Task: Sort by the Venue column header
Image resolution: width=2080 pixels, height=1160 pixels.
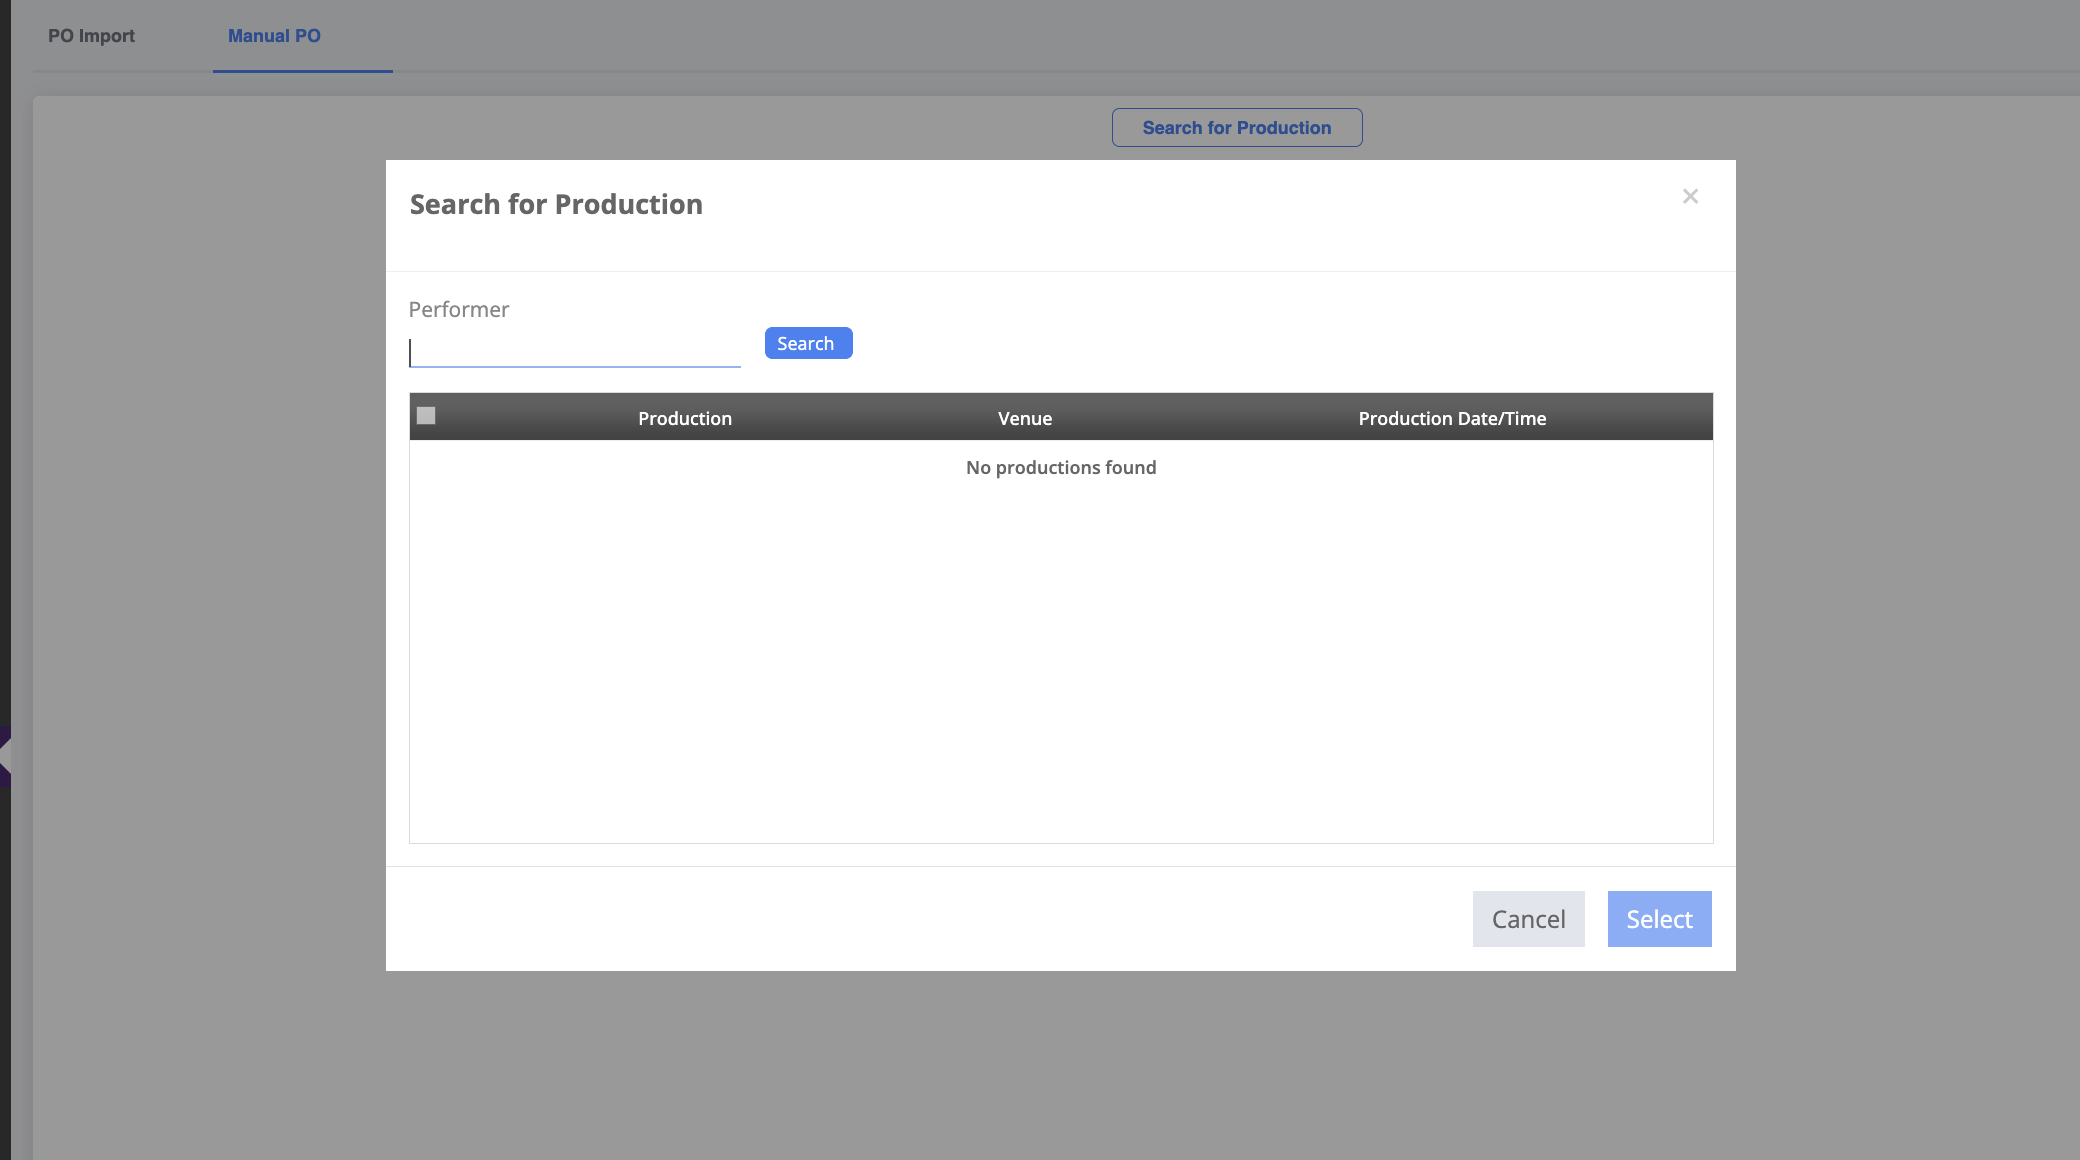Action: [x=1025, y=418]
